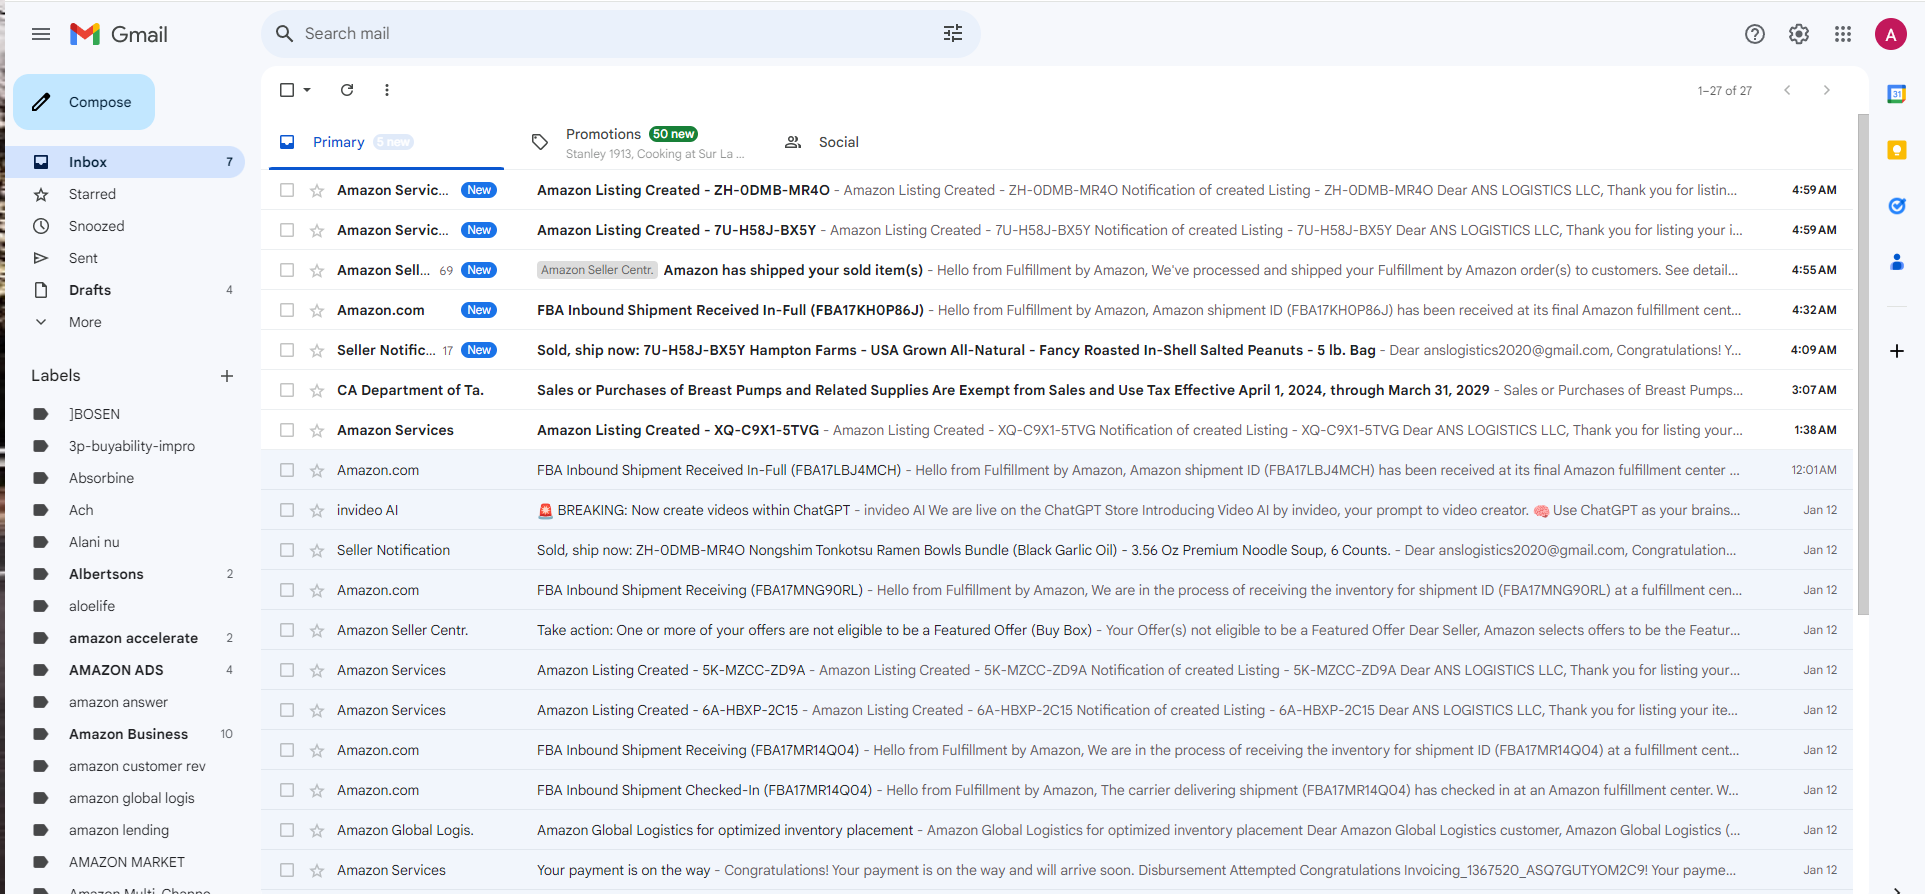Open Contacts side panel
This screenshot has height=894, width=1925.
click(1897, 262)
